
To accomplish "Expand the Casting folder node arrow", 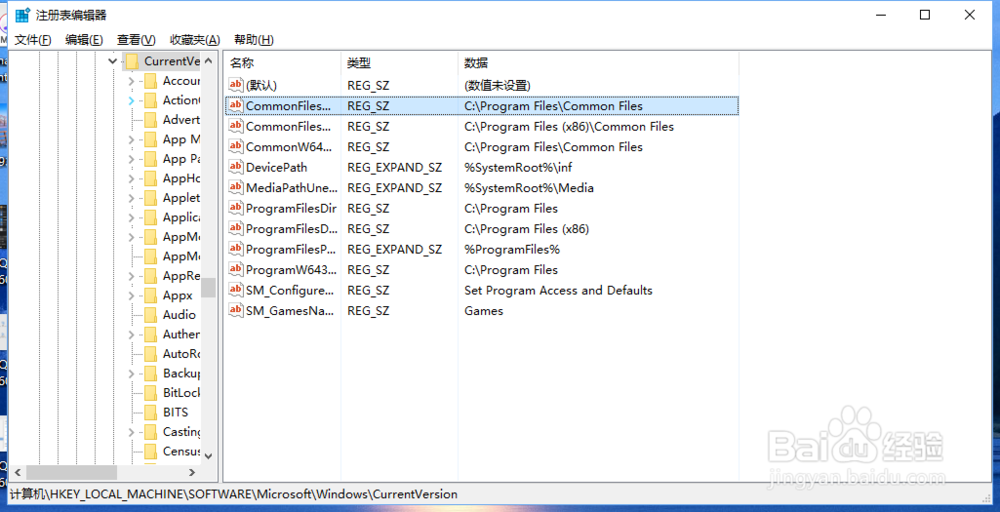I will (x=131, y=432).
